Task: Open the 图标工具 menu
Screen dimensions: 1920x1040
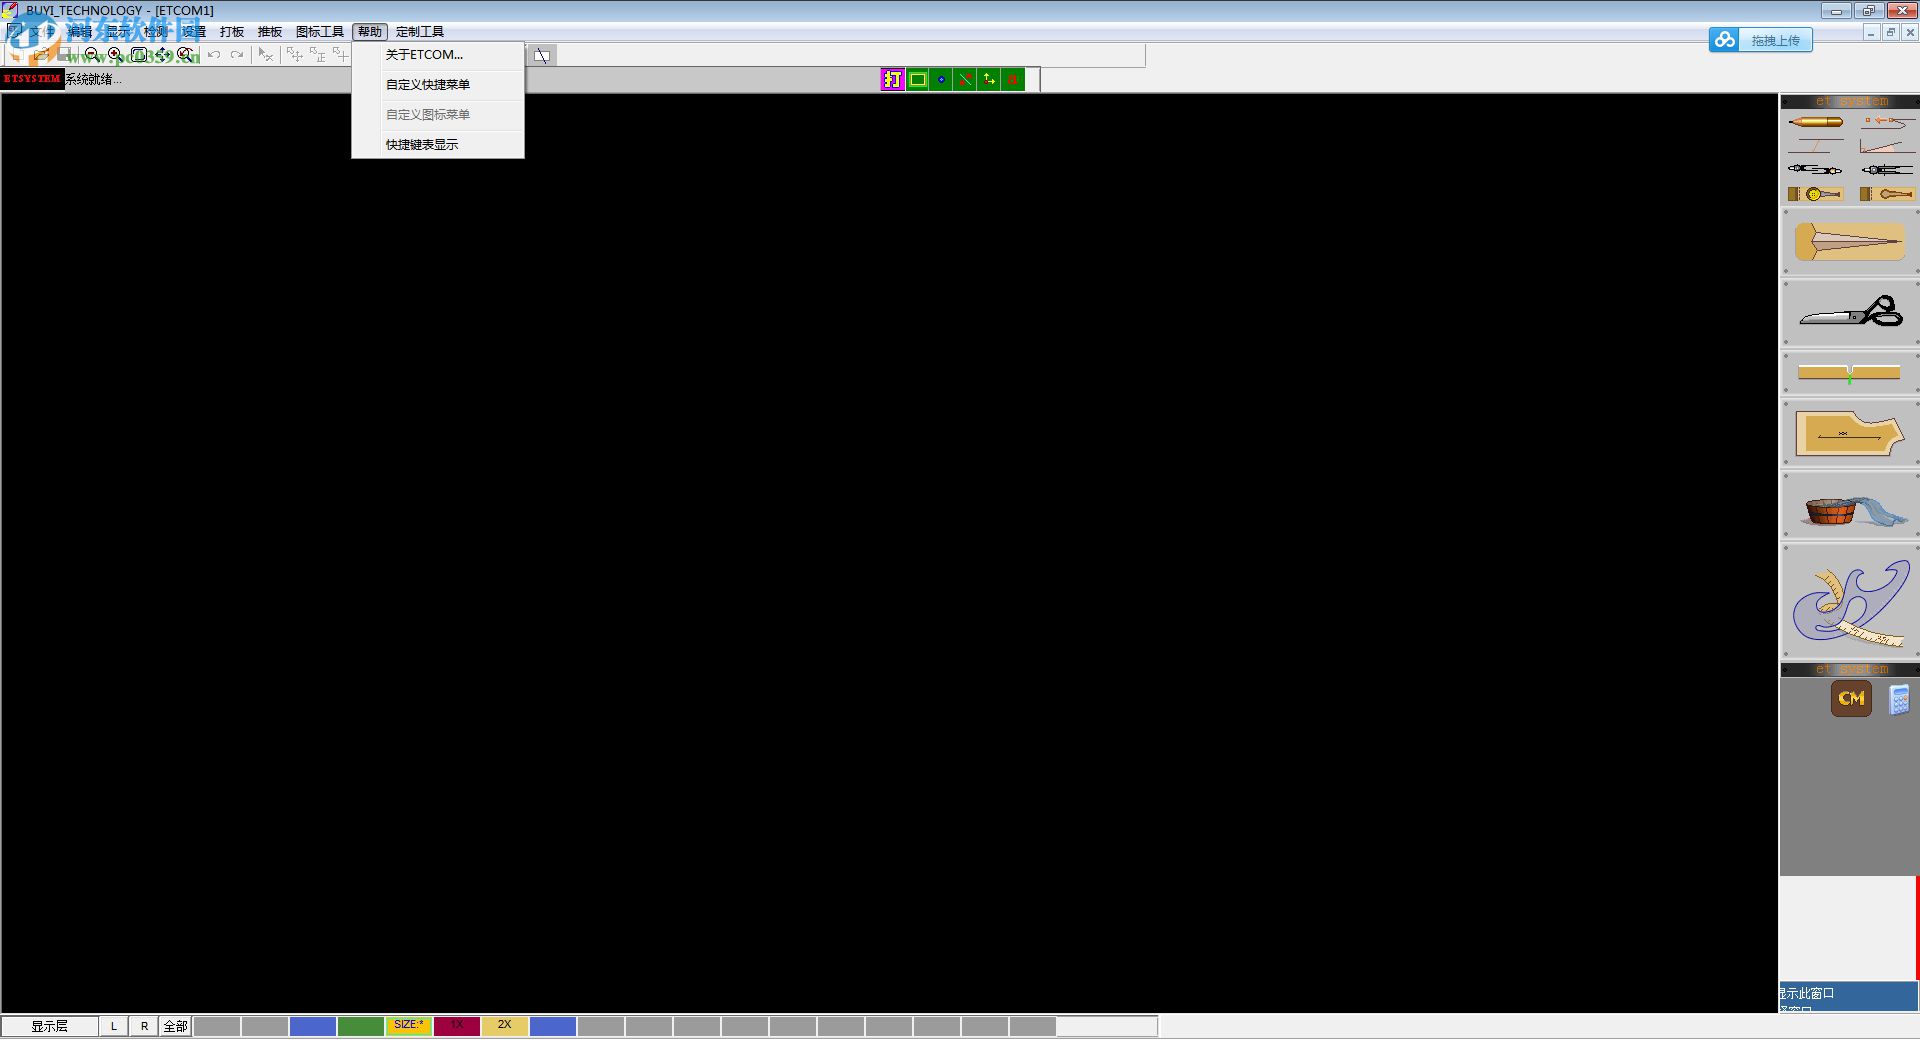Action: pos(320,32)
